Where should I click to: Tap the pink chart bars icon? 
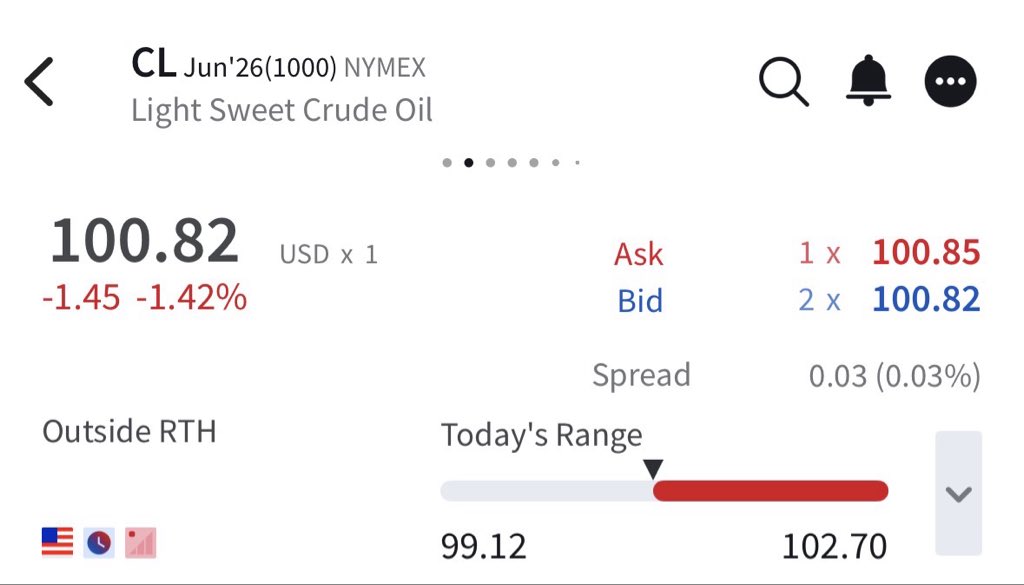click(140, 543)
